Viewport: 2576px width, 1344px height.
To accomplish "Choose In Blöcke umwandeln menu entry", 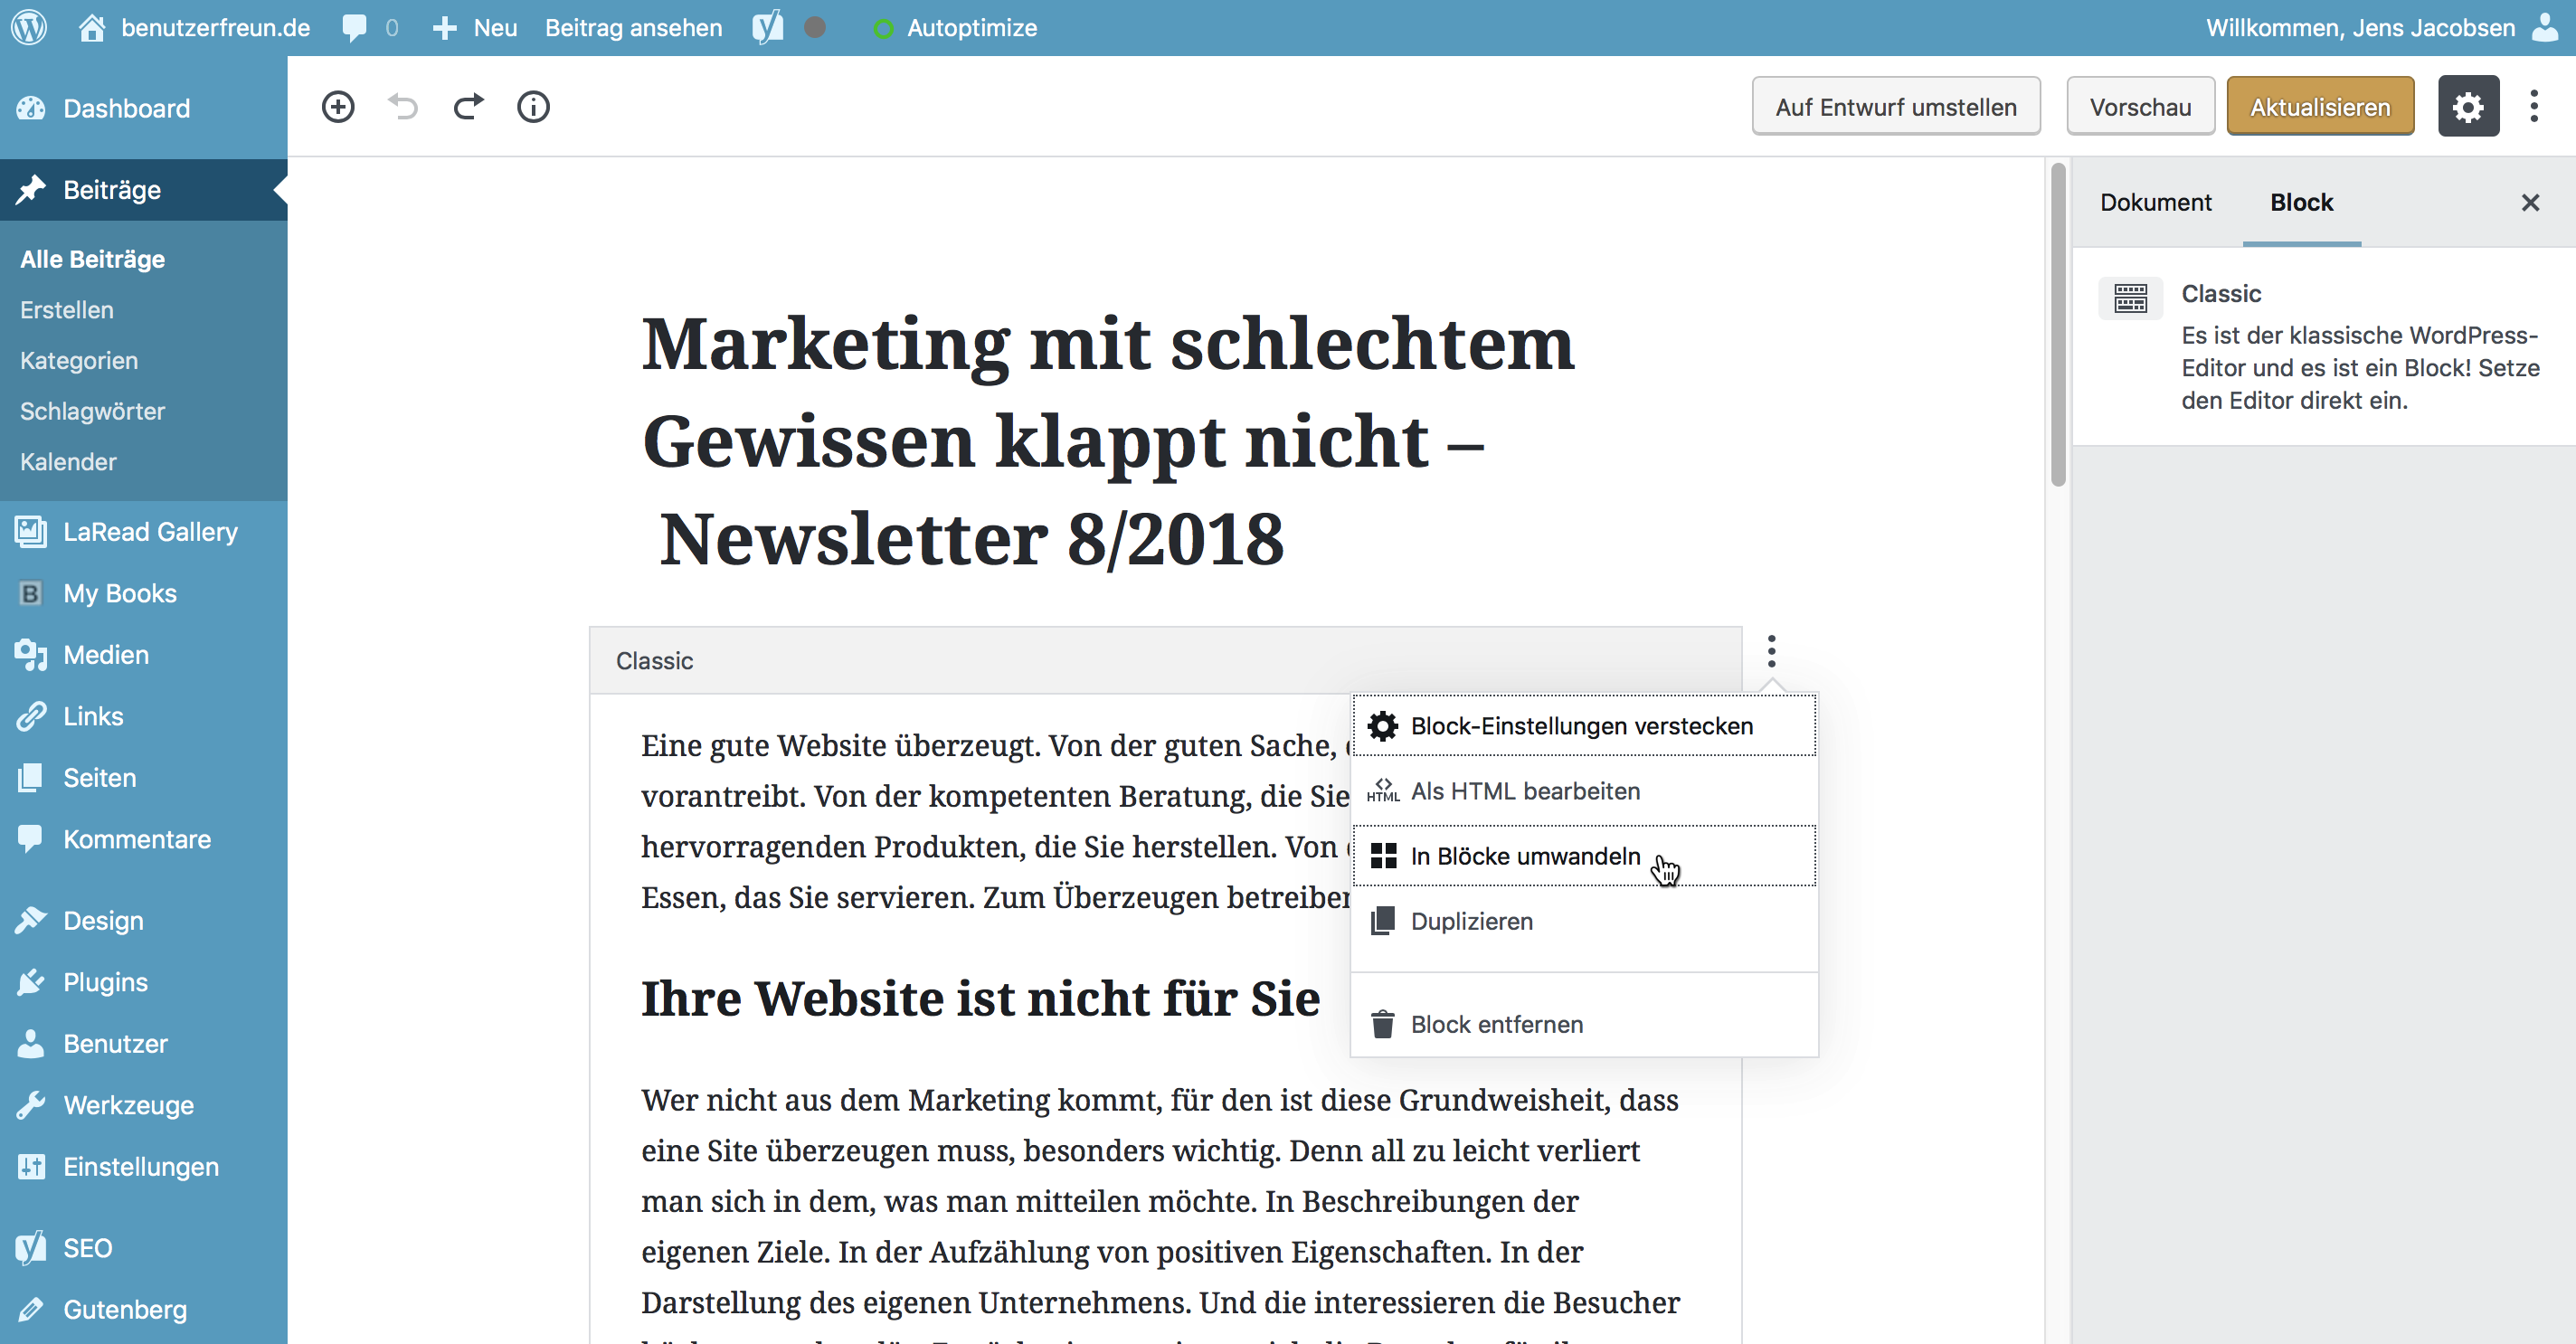I will pyautogui.click(x=1584, y=855).
